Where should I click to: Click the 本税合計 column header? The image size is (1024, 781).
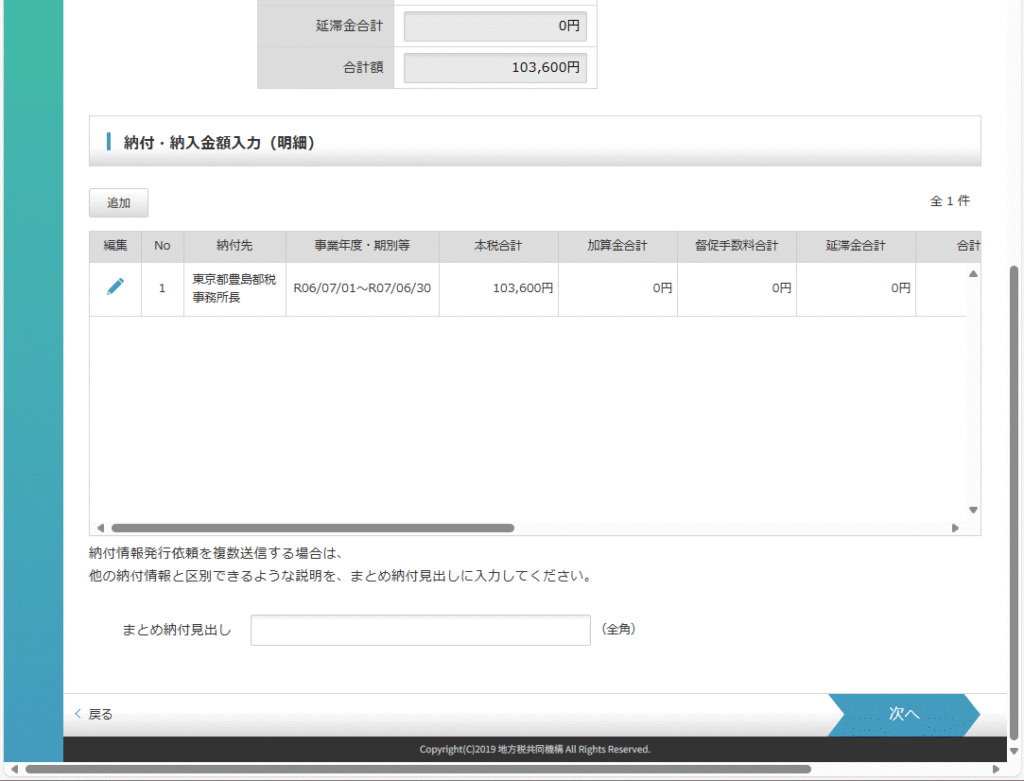point(498,246)
